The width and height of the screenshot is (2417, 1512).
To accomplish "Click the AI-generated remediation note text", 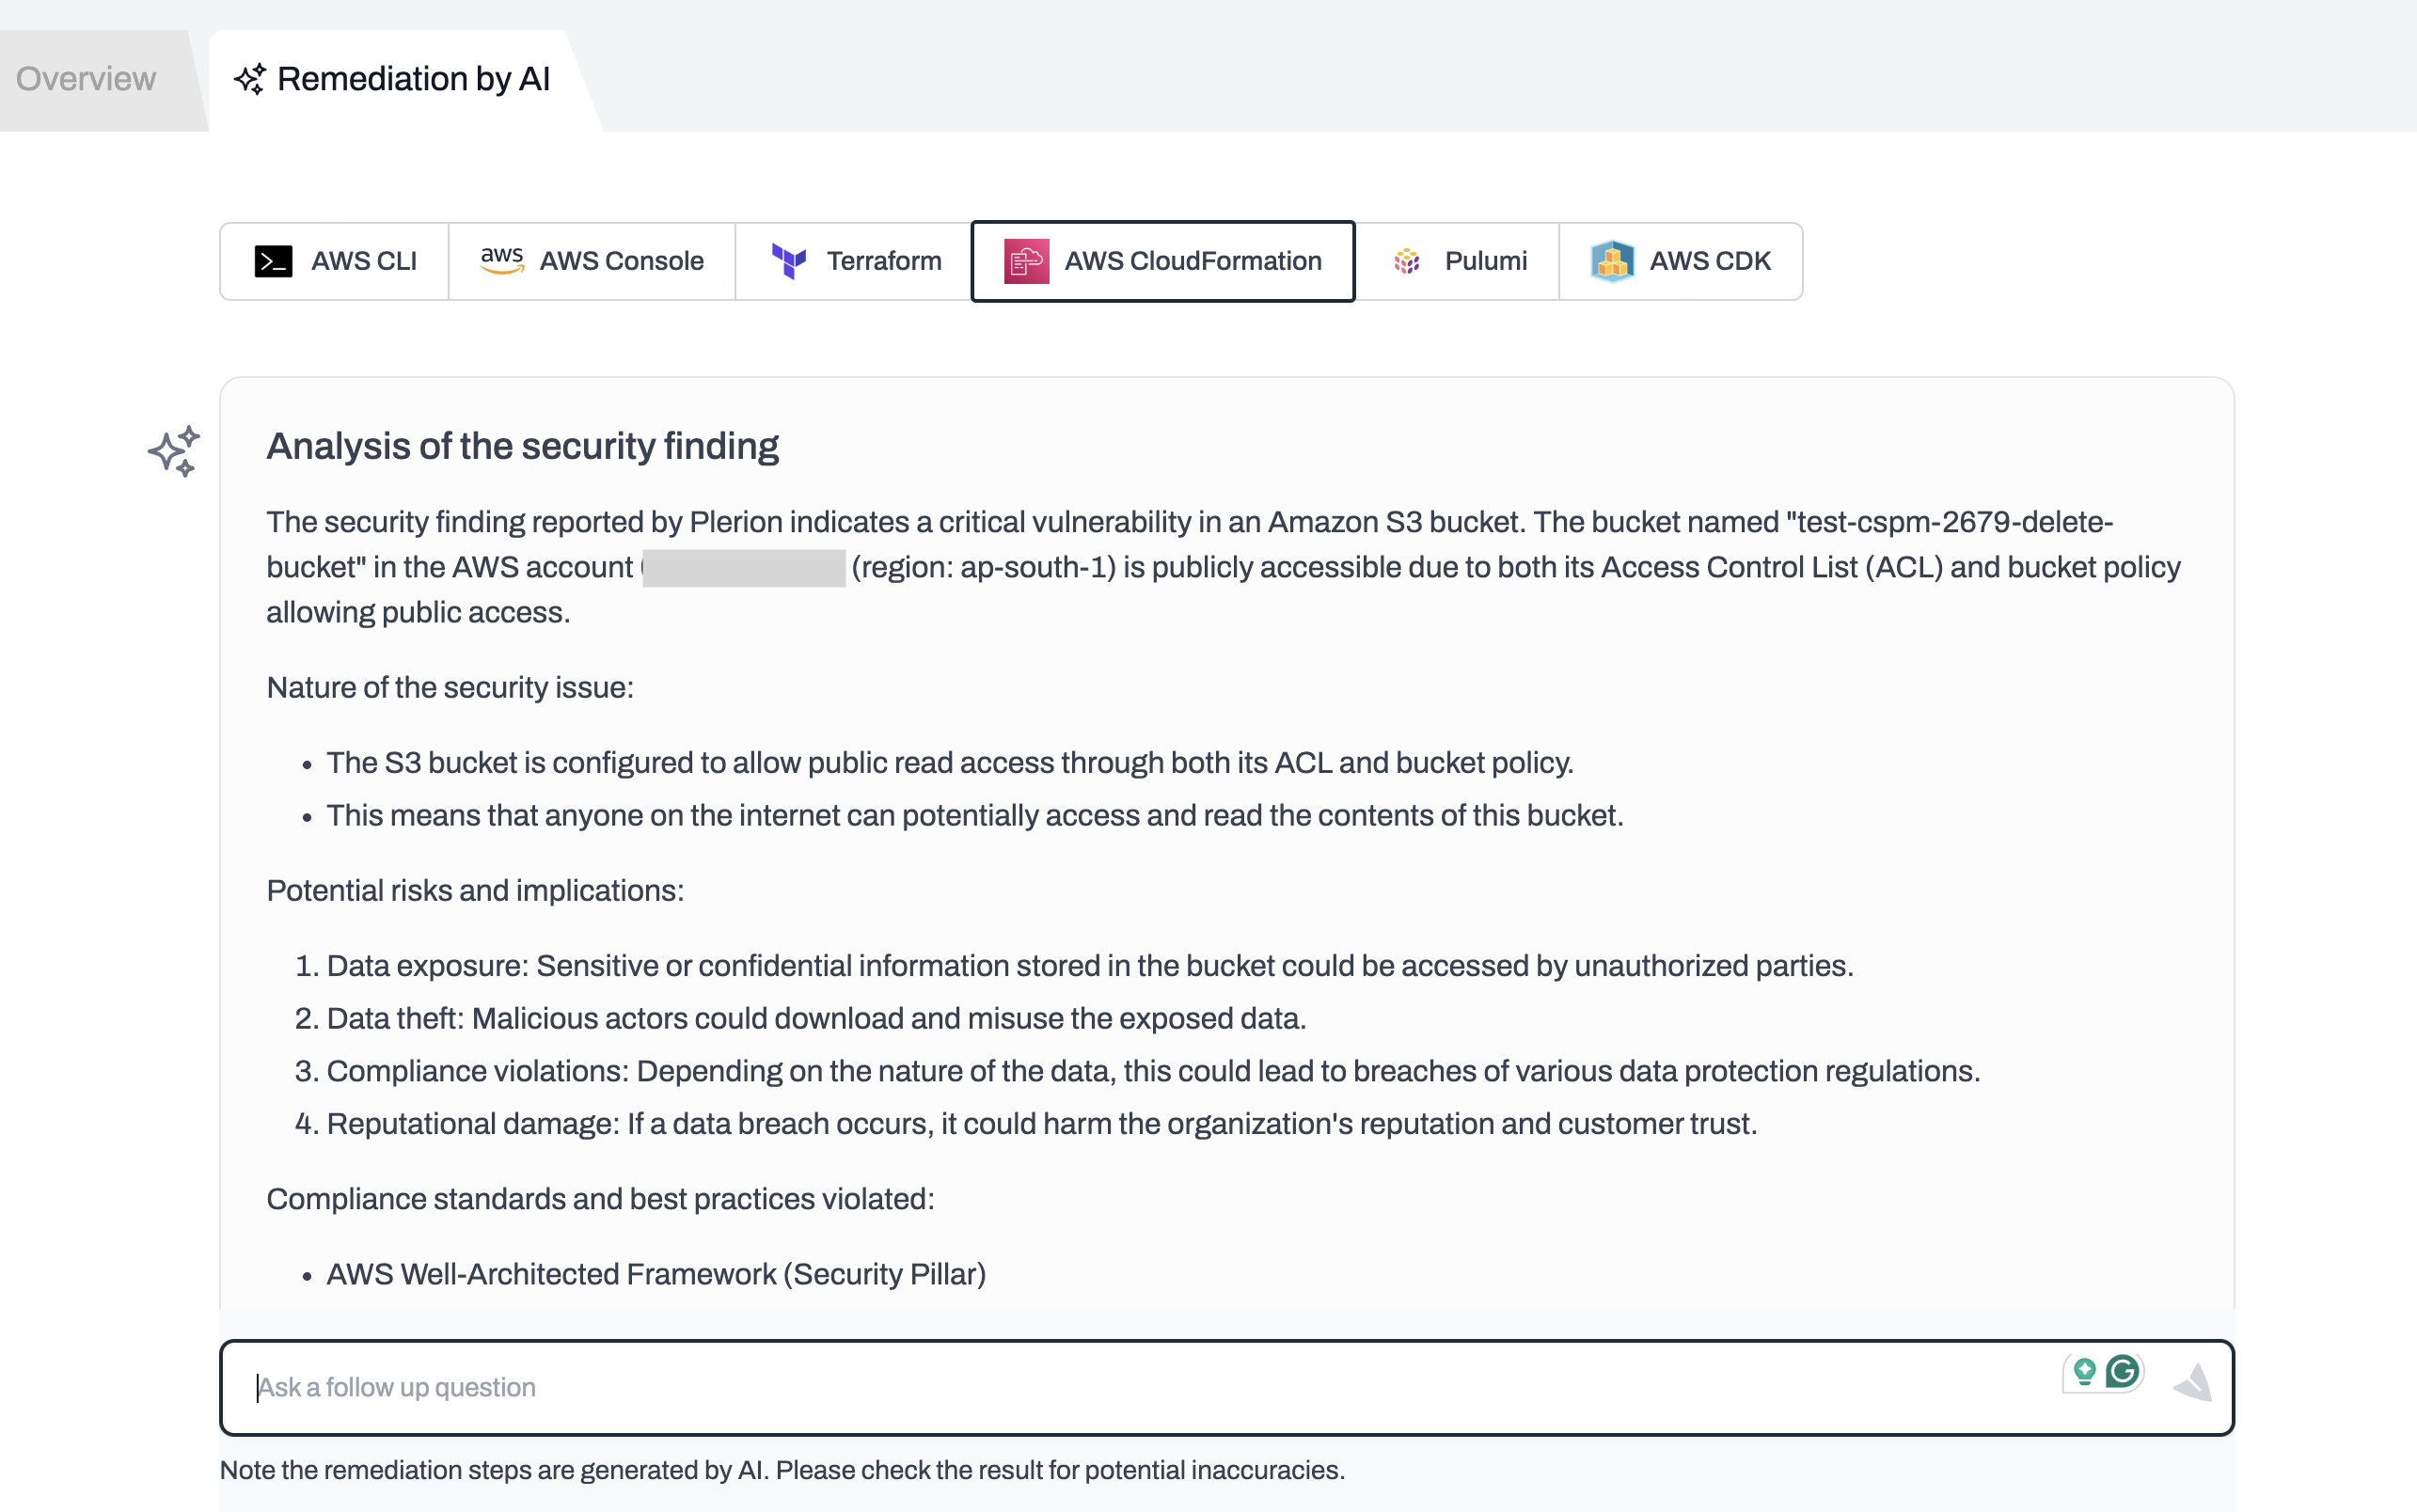I will pos(782,1470).
